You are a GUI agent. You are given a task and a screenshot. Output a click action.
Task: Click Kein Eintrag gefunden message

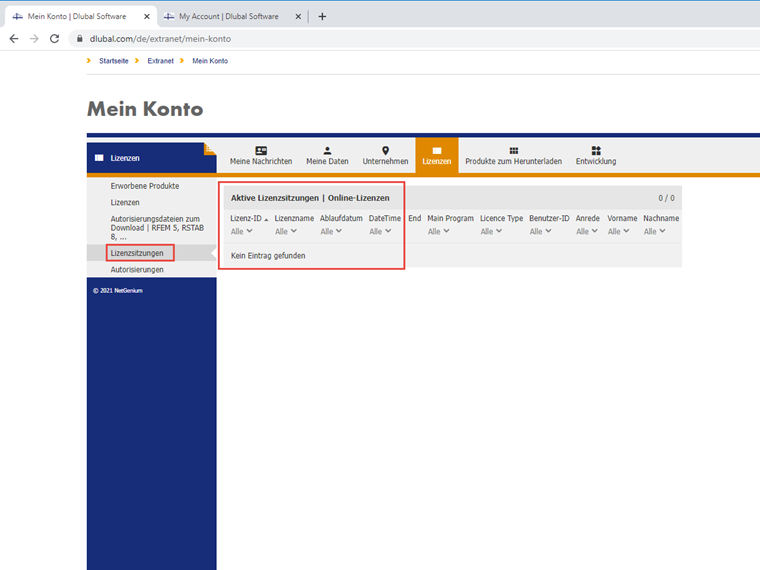[x=268, y=255]
